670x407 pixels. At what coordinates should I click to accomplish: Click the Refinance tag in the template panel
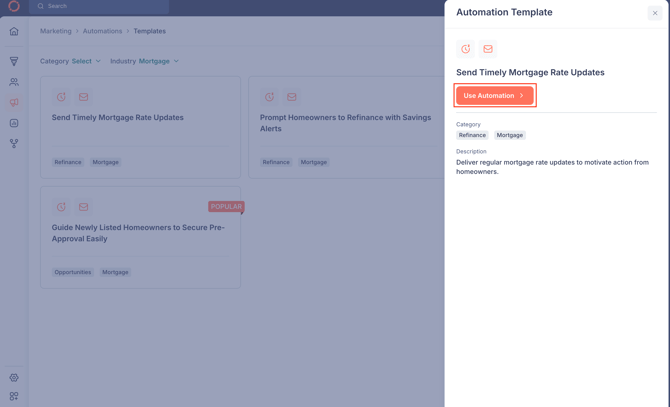point(472,135)
